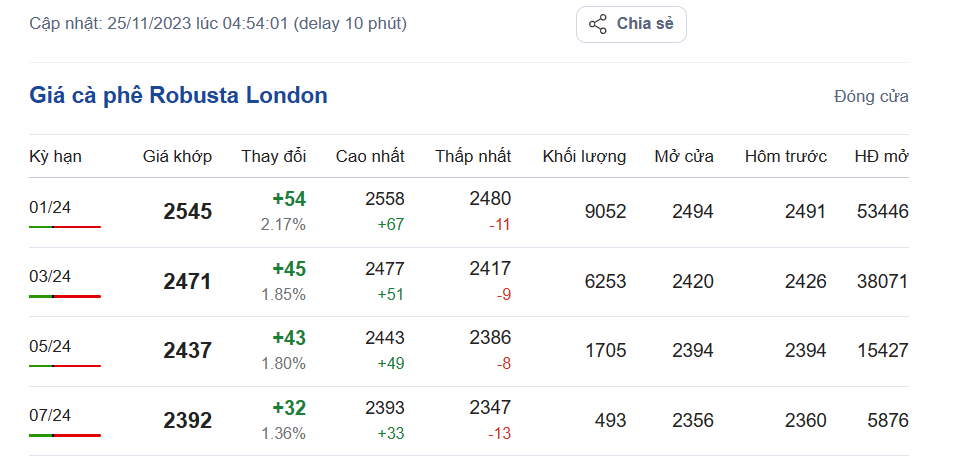Click the Hôm trước column header
The height and width of the screenshot is (476, 956).
coord(785,156)
